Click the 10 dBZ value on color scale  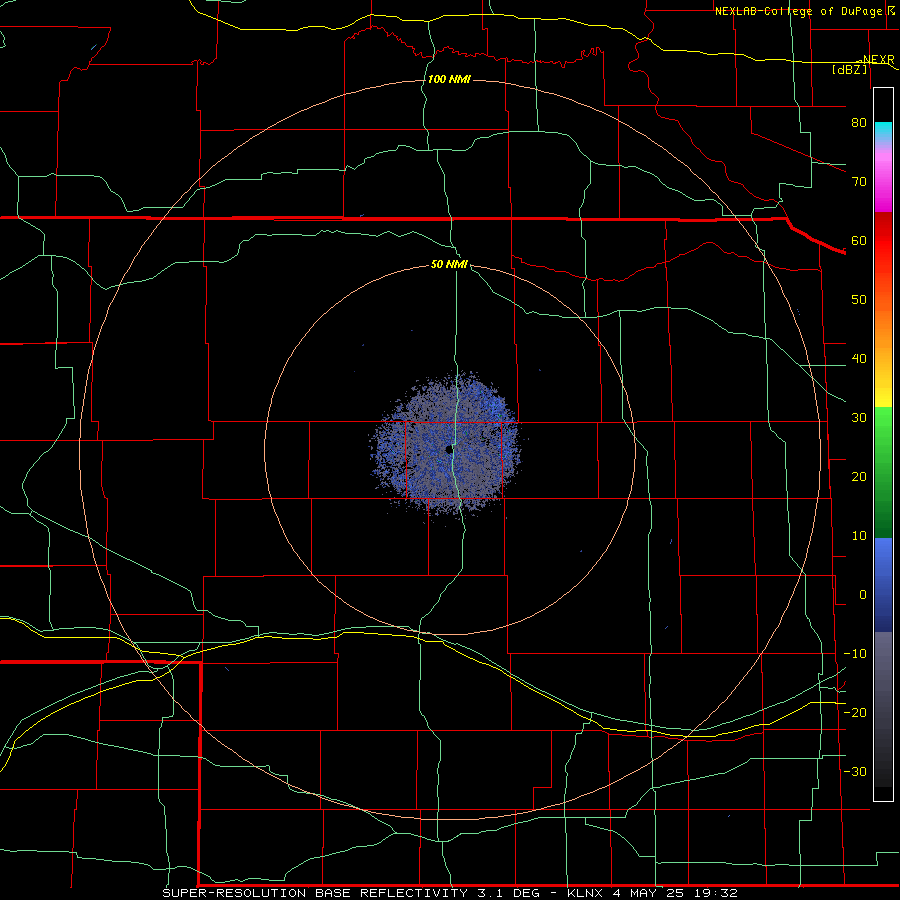tap(859, 536)
